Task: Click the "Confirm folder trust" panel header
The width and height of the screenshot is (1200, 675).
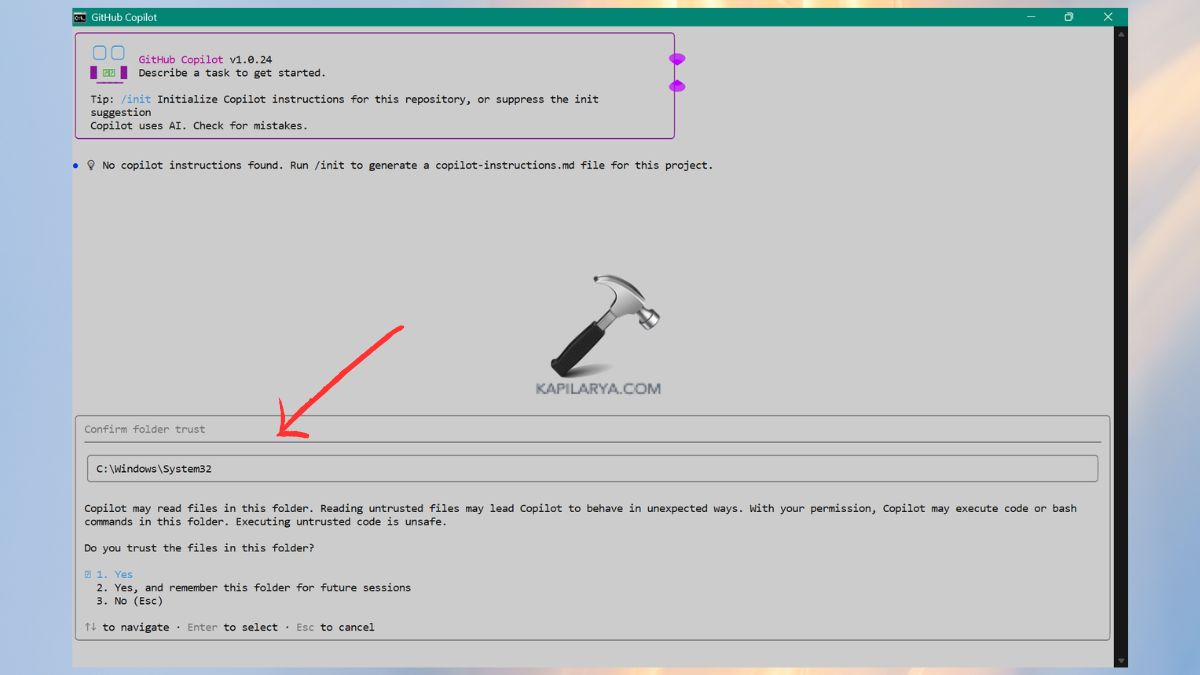Action: click(144, 428)
